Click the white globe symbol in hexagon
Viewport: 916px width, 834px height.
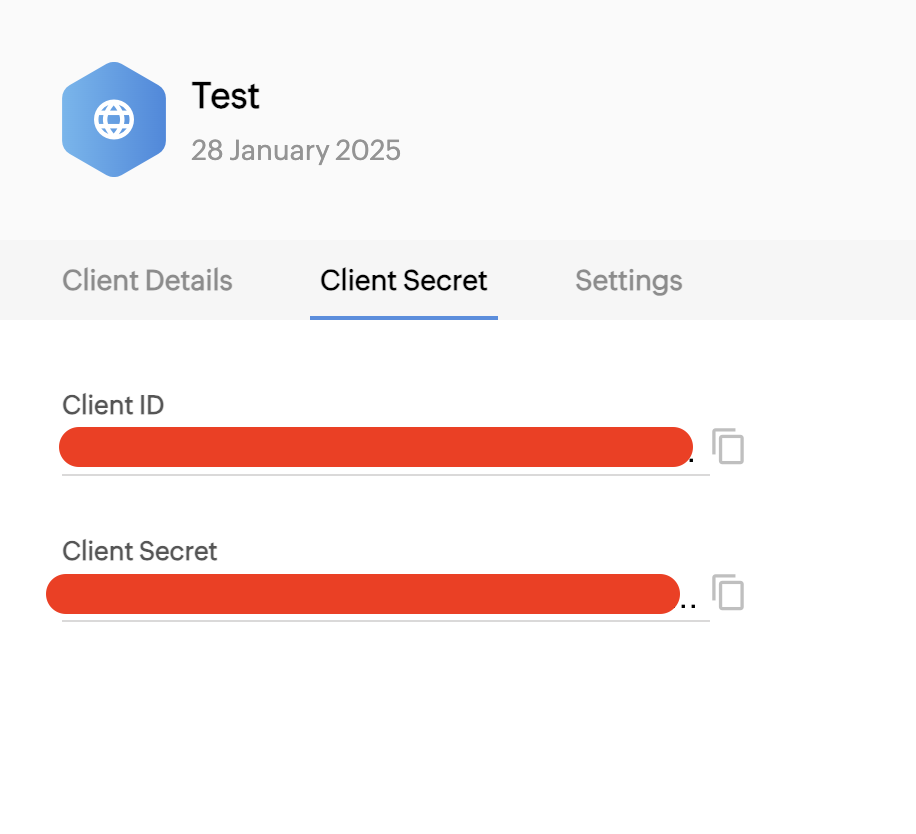pyautogui.click(x=114, y=120)
